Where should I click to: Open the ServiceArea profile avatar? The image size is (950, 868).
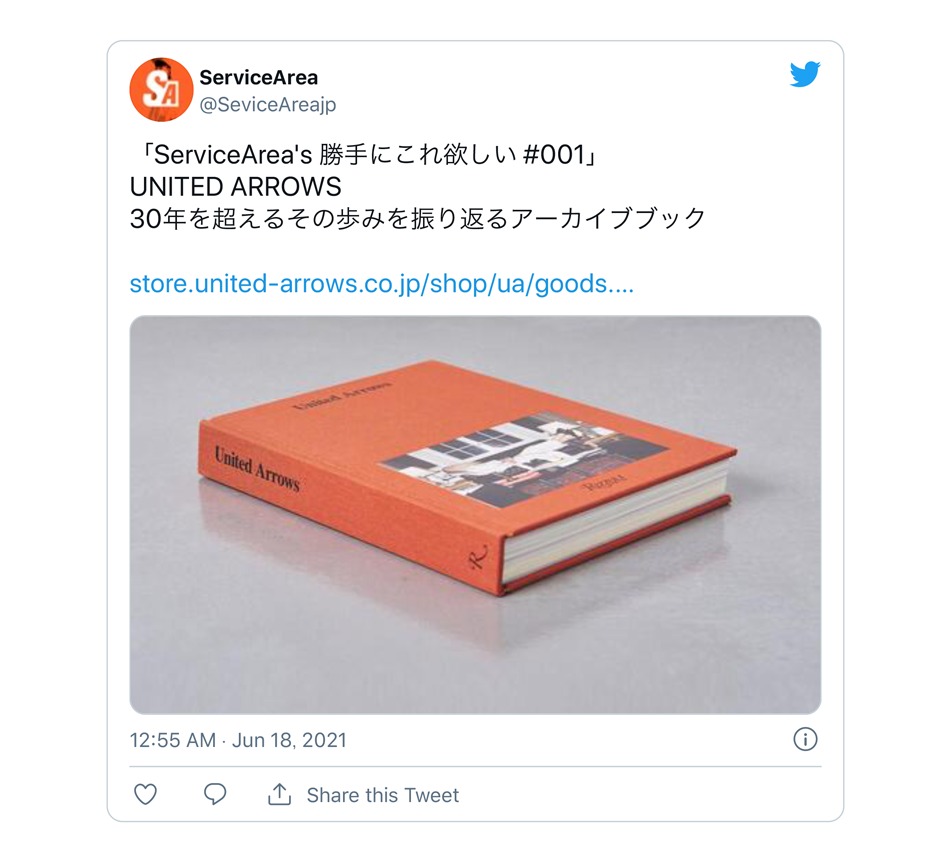(161, 90)
